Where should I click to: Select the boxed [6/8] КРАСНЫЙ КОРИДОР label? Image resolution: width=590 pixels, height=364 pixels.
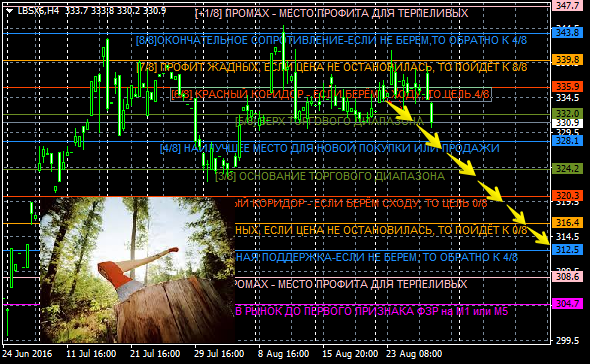[331, 94]
